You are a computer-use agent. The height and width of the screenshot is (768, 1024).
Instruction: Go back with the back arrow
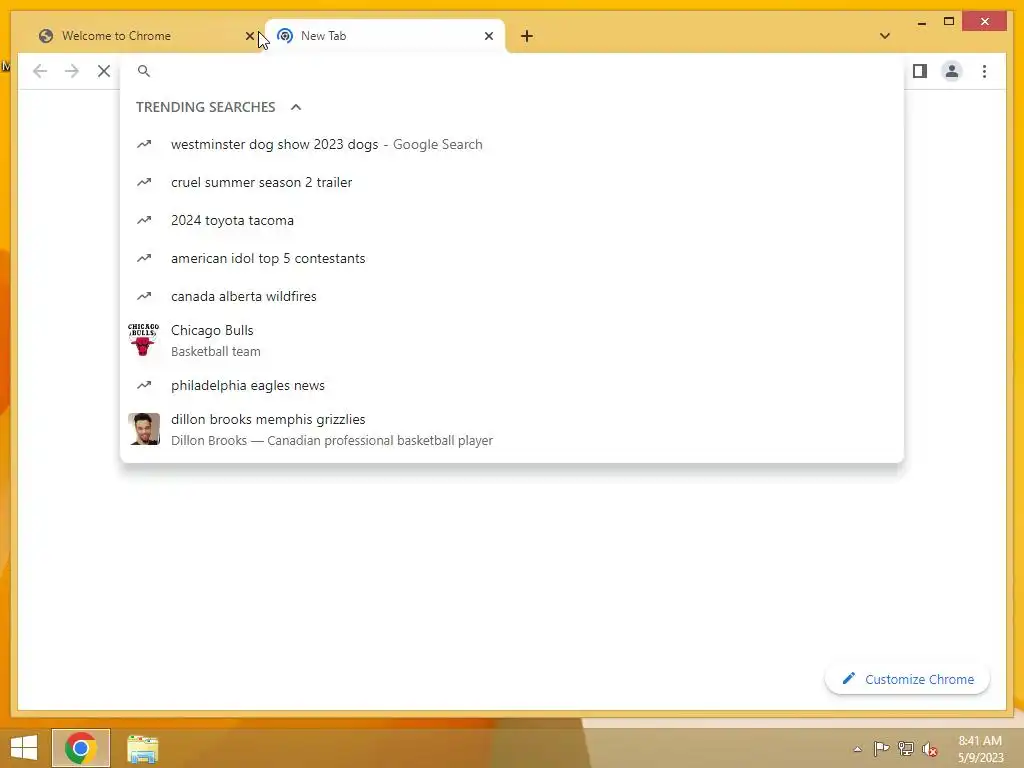40,71
